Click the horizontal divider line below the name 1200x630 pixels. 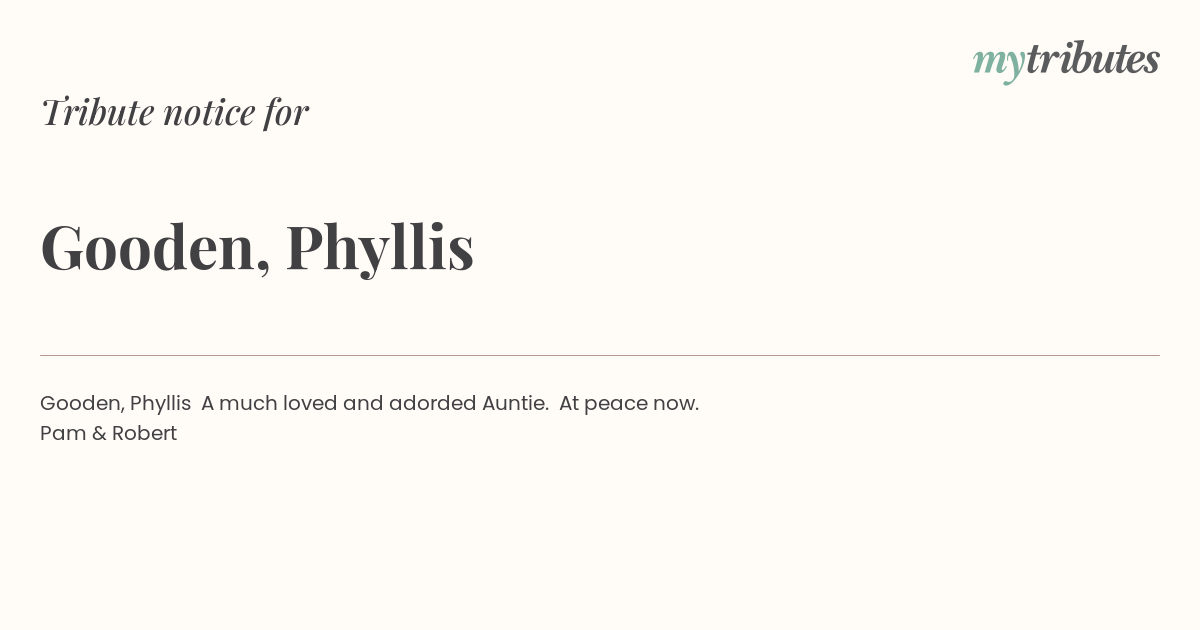[600, 355]
